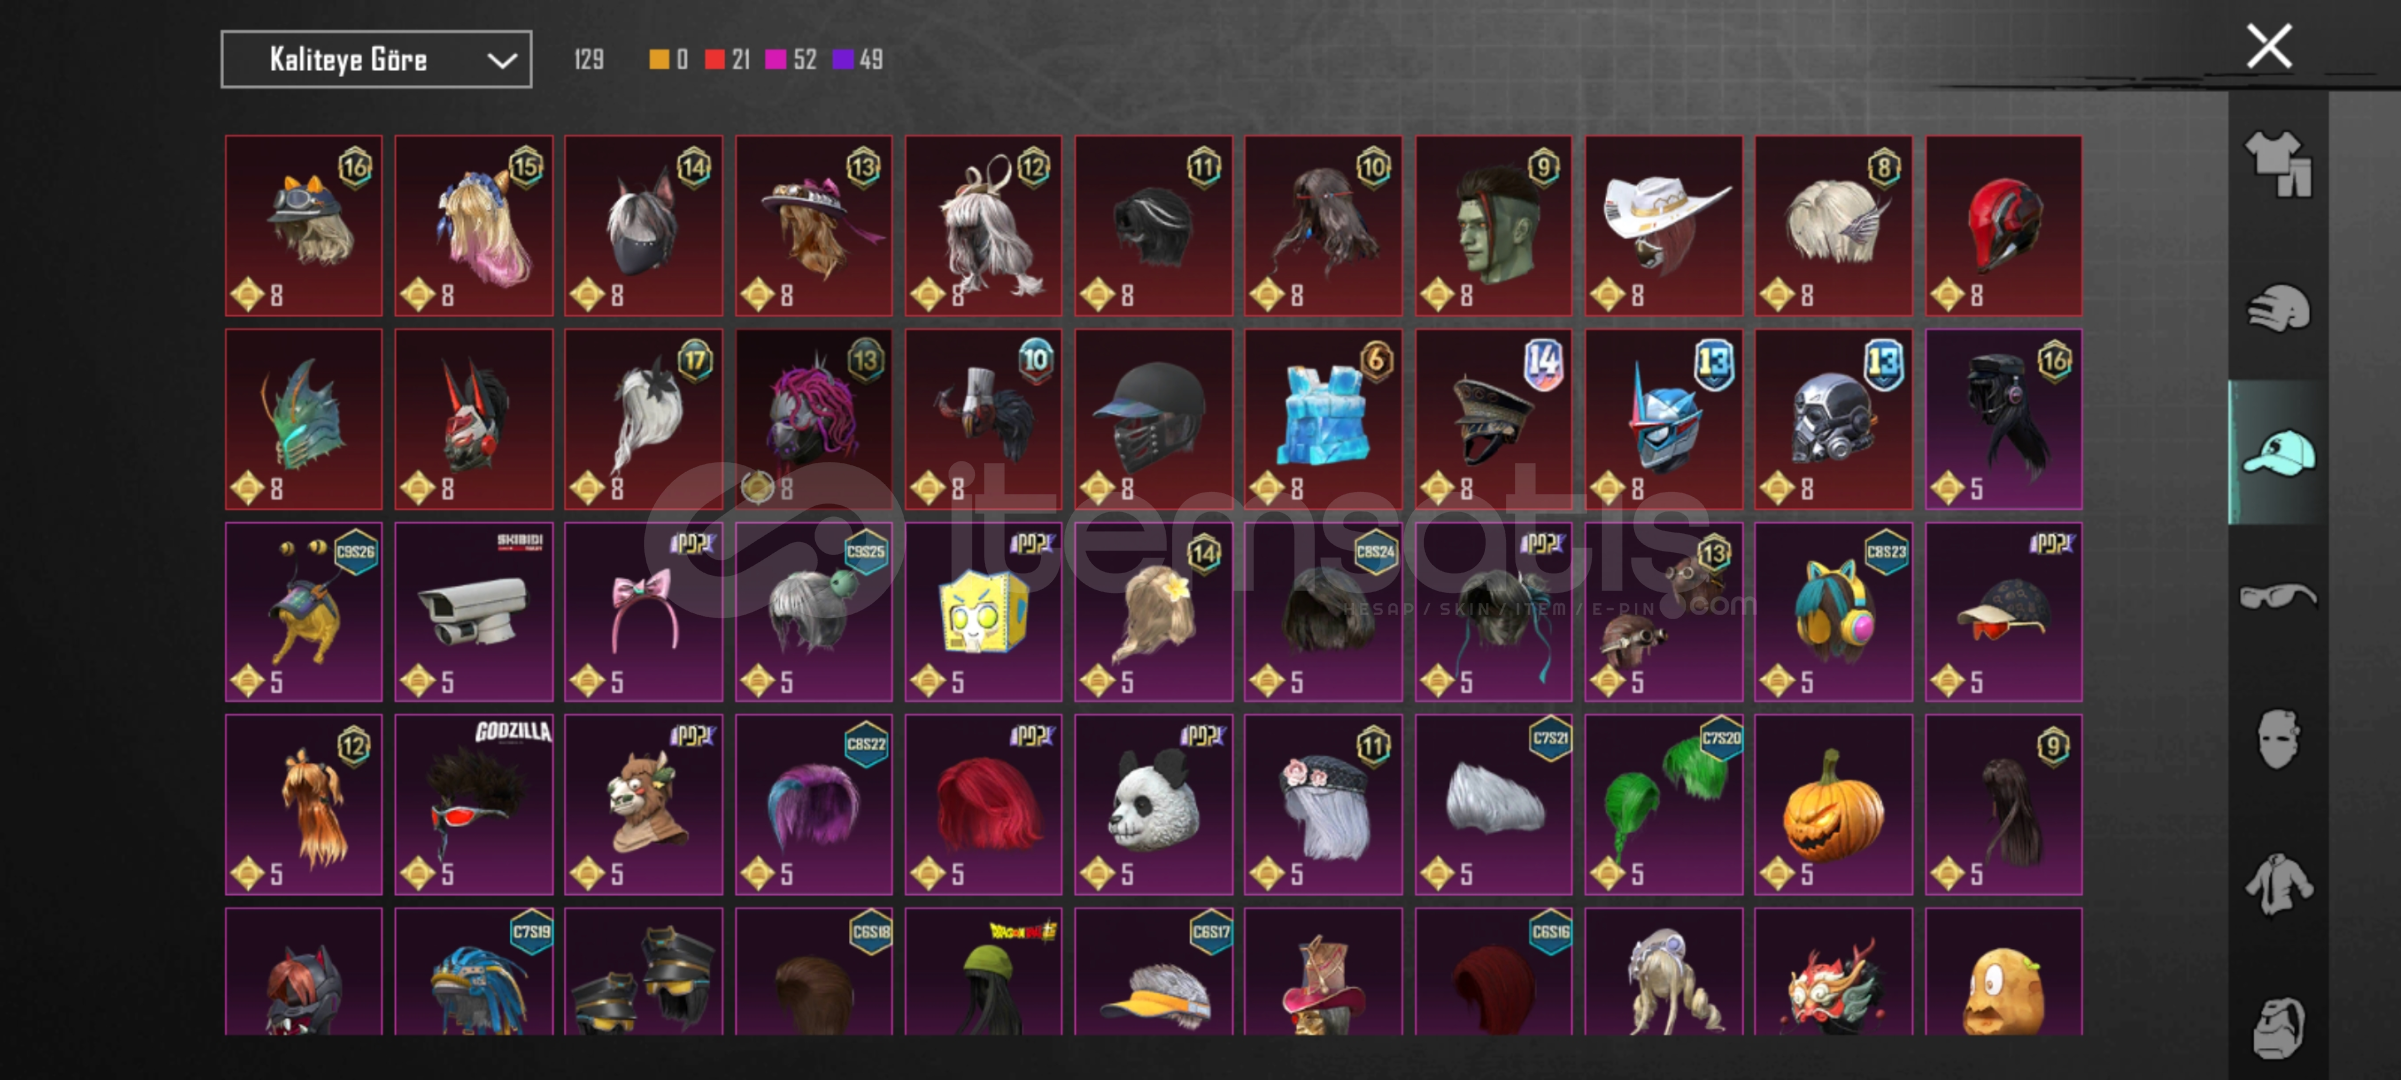Select the security camera head item
Viewport: 2401px width, 1080px height.
click(473, 611)
